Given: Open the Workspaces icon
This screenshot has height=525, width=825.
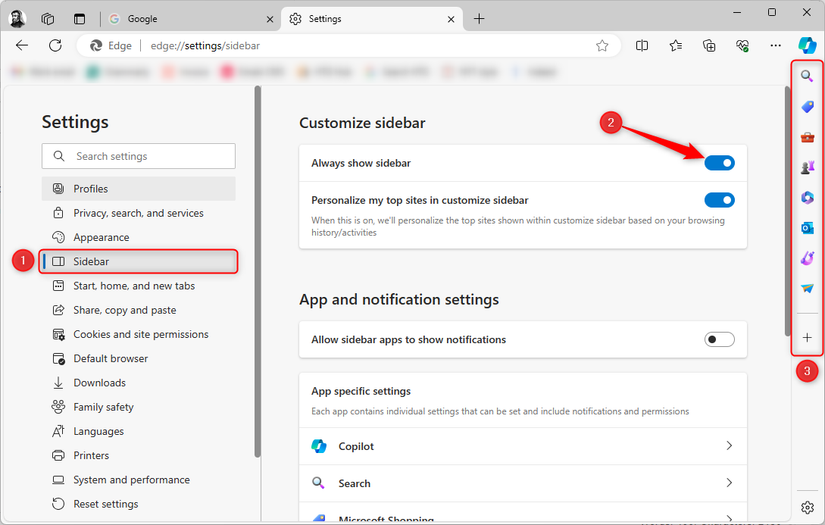Looking at the screenshot, I should click(x=47, y=19).
